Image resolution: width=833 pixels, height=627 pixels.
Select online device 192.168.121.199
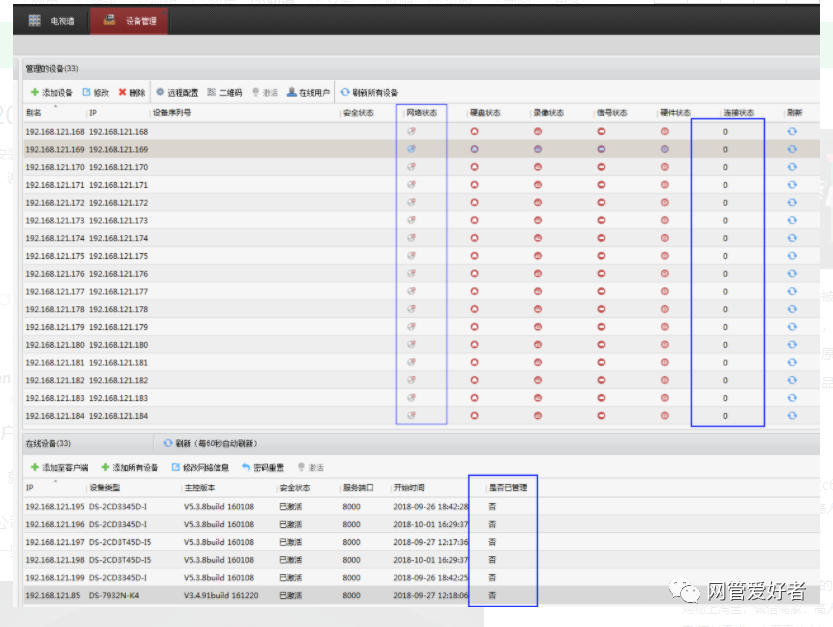(421, 578)
